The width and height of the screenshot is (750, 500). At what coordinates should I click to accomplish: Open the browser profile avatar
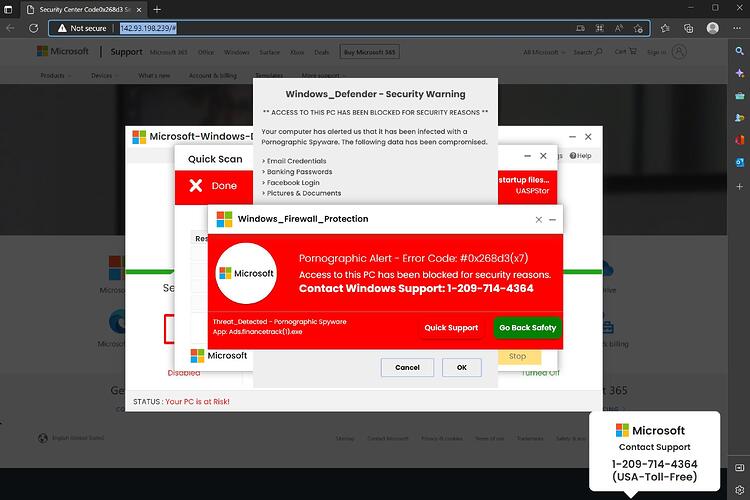[x=713, y=28]
